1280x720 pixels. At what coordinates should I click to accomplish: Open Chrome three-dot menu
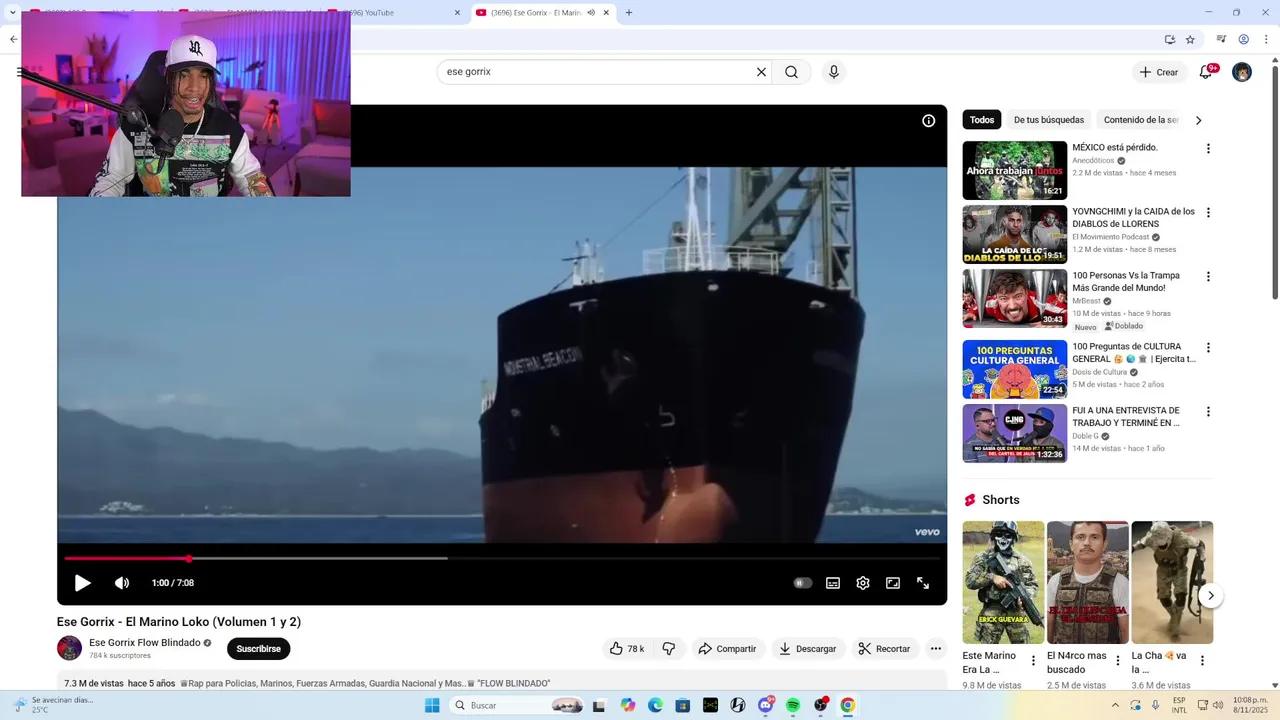[x=1266, y=40]
